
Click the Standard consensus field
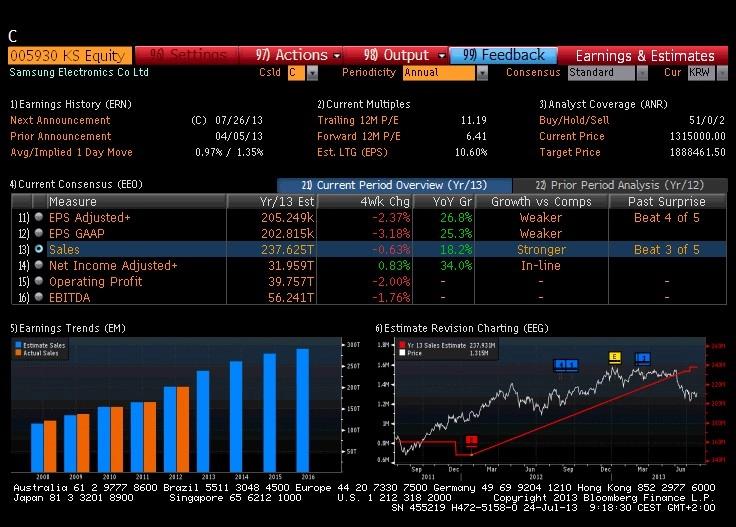pos(601,73)
